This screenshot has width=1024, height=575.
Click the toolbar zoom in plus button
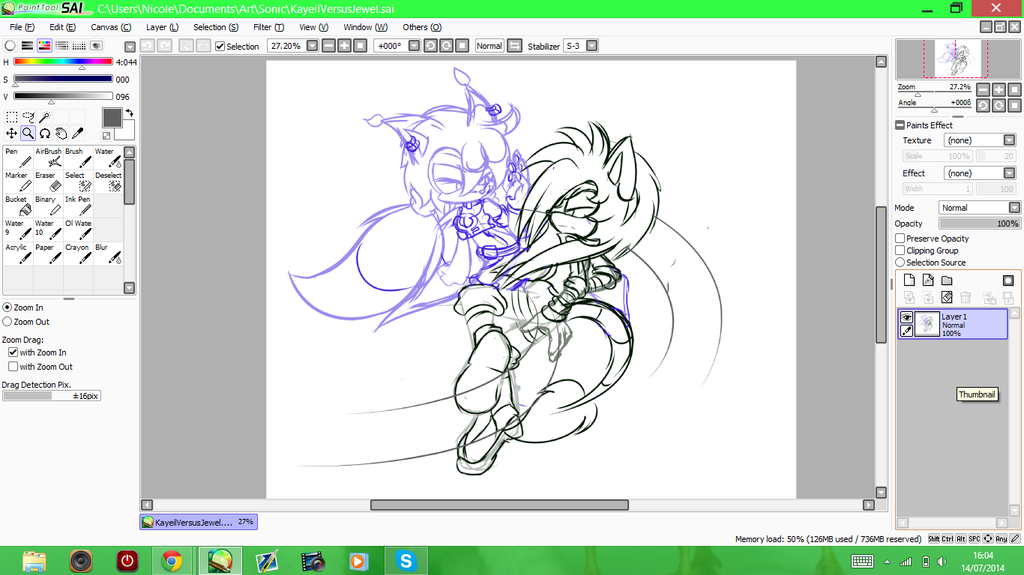[344, 46]
